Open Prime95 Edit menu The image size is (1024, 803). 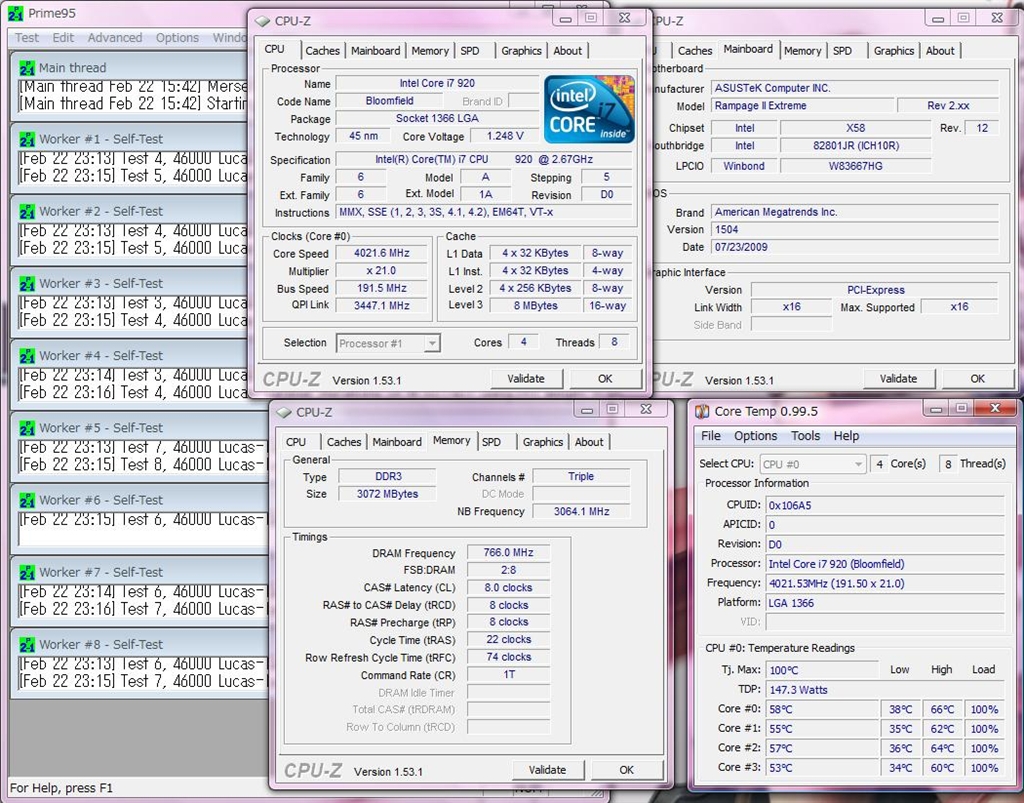63,38
